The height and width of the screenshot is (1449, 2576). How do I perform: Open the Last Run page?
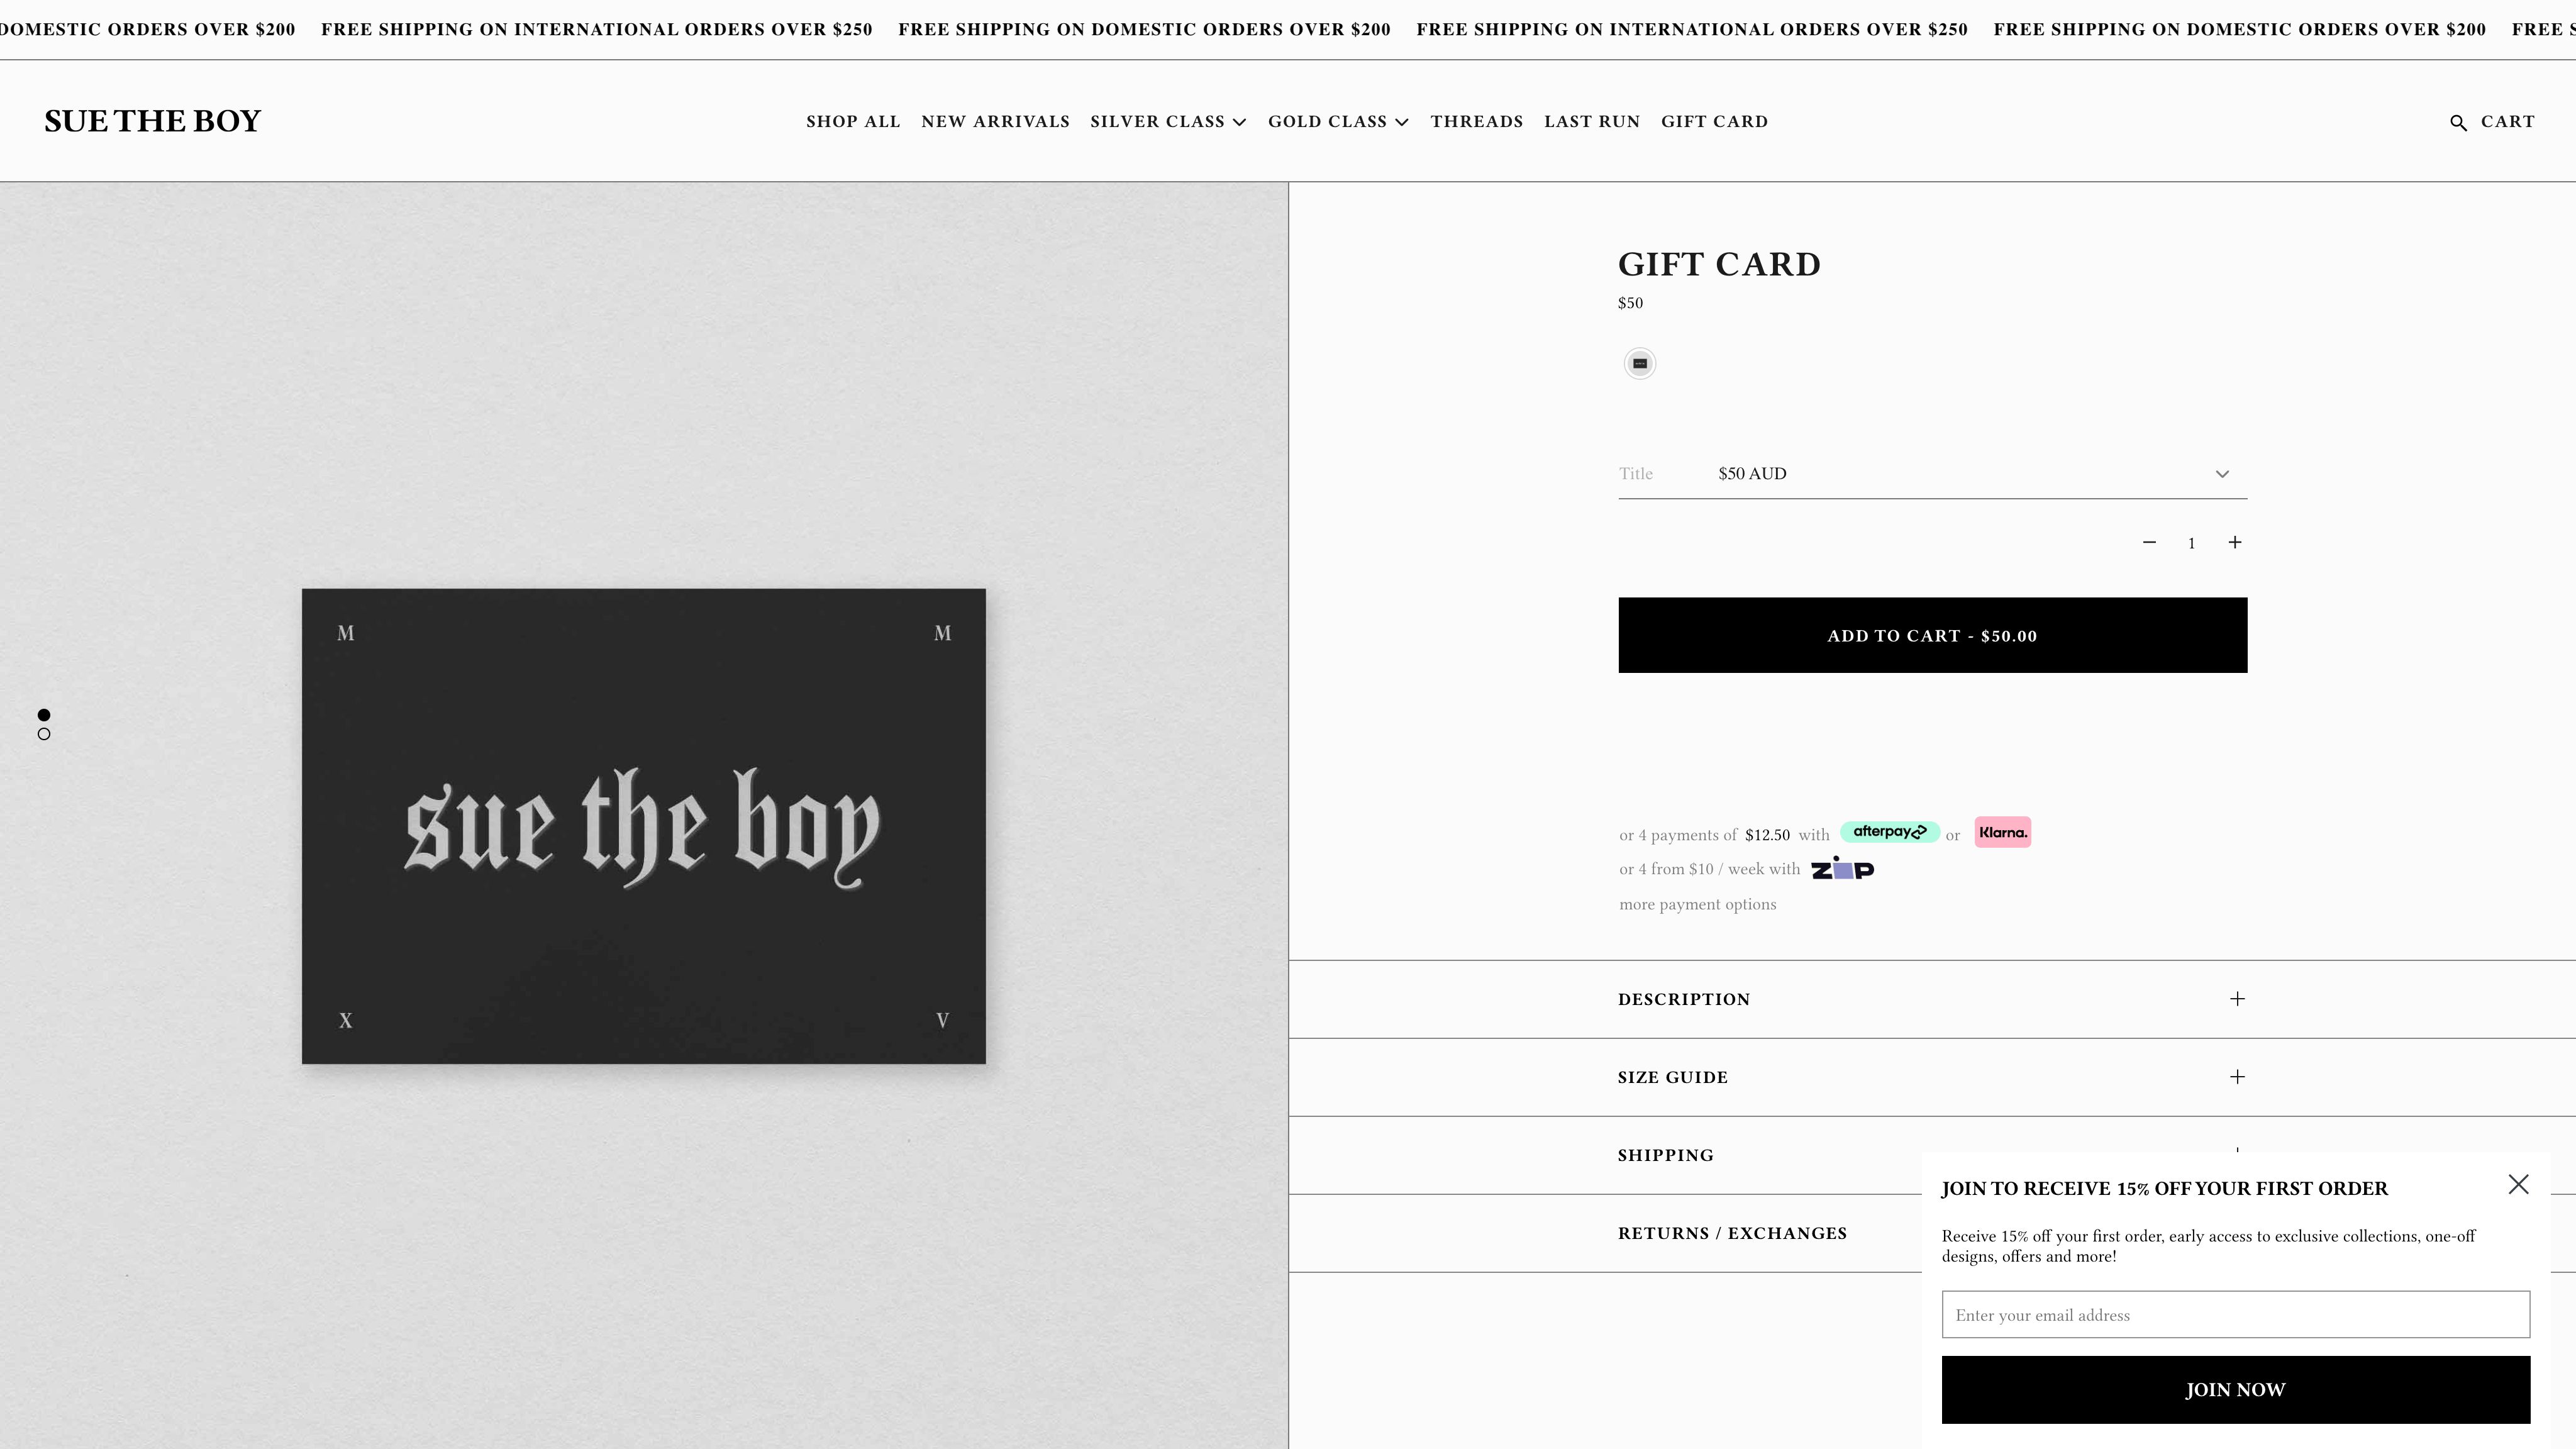point(1592,122)
